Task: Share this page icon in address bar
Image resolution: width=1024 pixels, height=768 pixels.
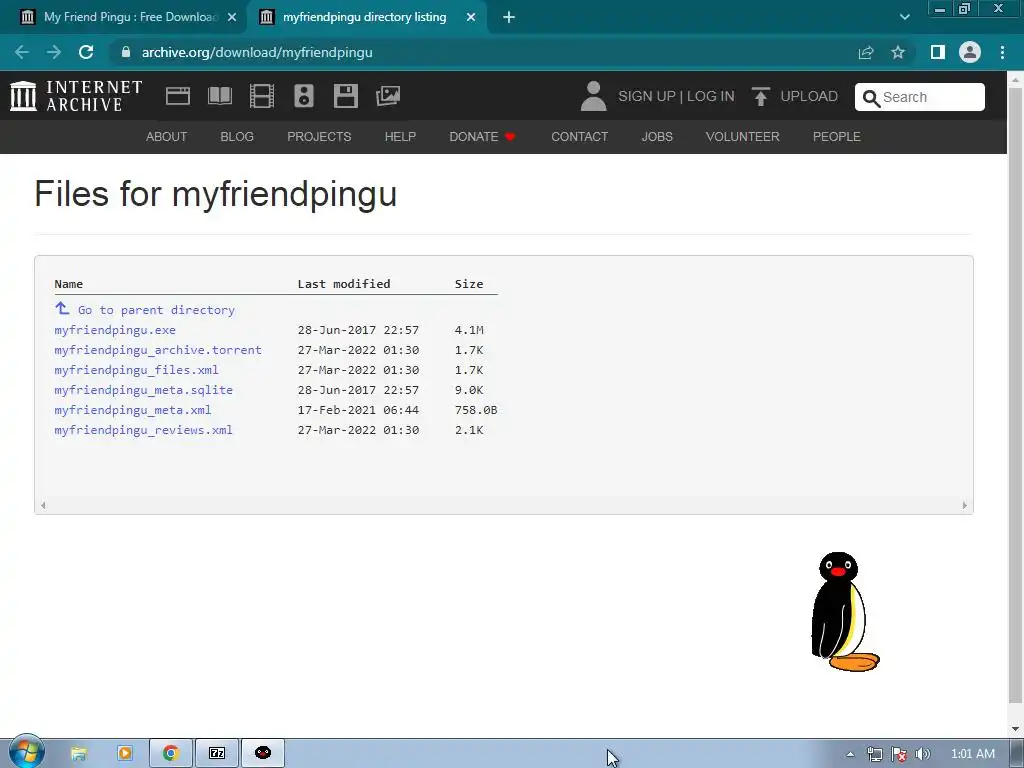Action: 866,52
